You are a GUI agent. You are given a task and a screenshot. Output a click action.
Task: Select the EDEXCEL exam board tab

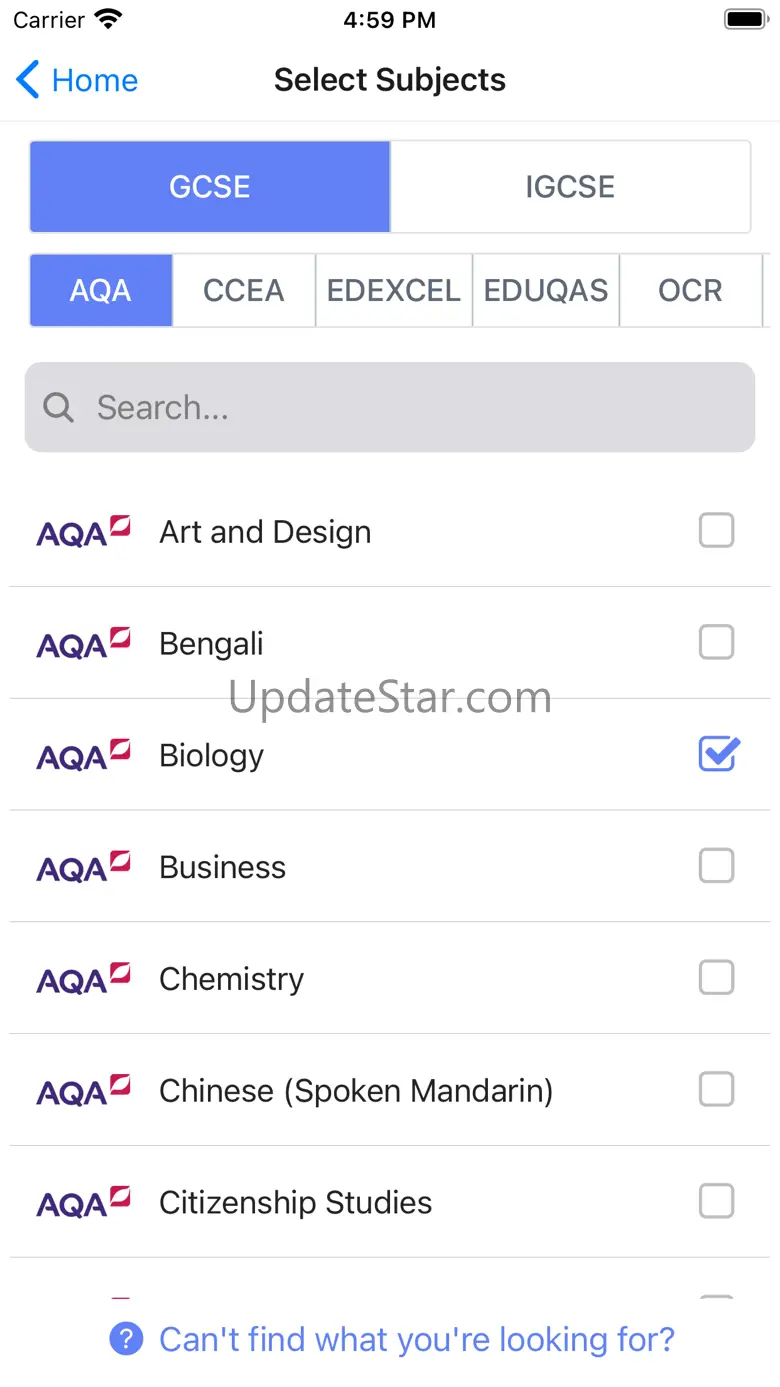click(394, 291)
